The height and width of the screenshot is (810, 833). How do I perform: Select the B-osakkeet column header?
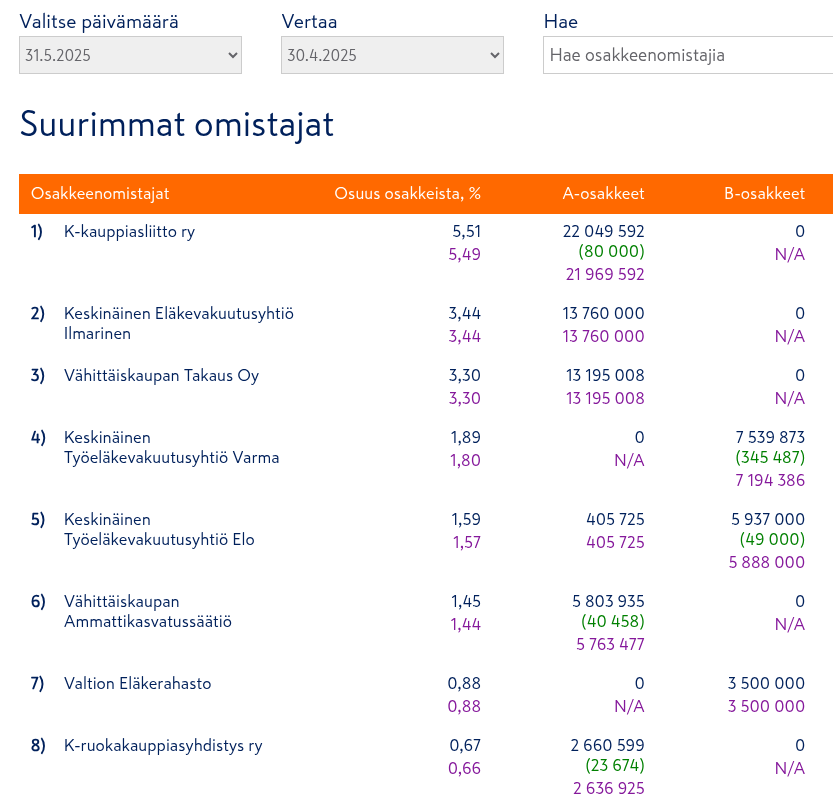tap(764, 194)
